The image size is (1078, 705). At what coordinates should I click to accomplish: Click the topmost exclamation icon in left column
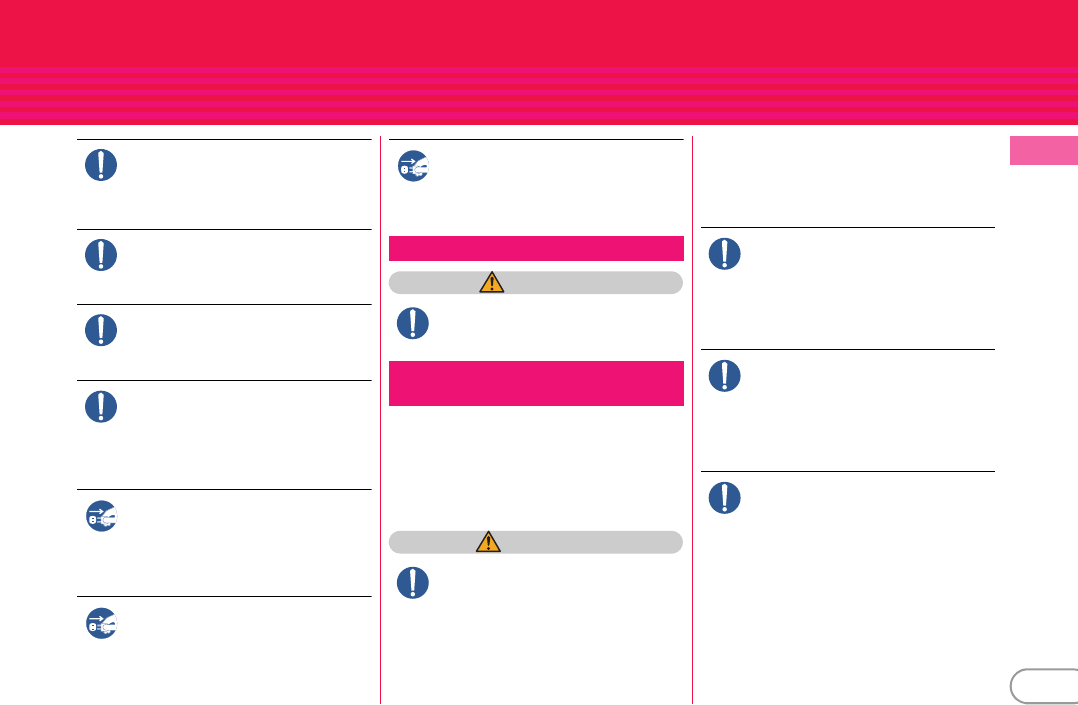click(101, 165)
